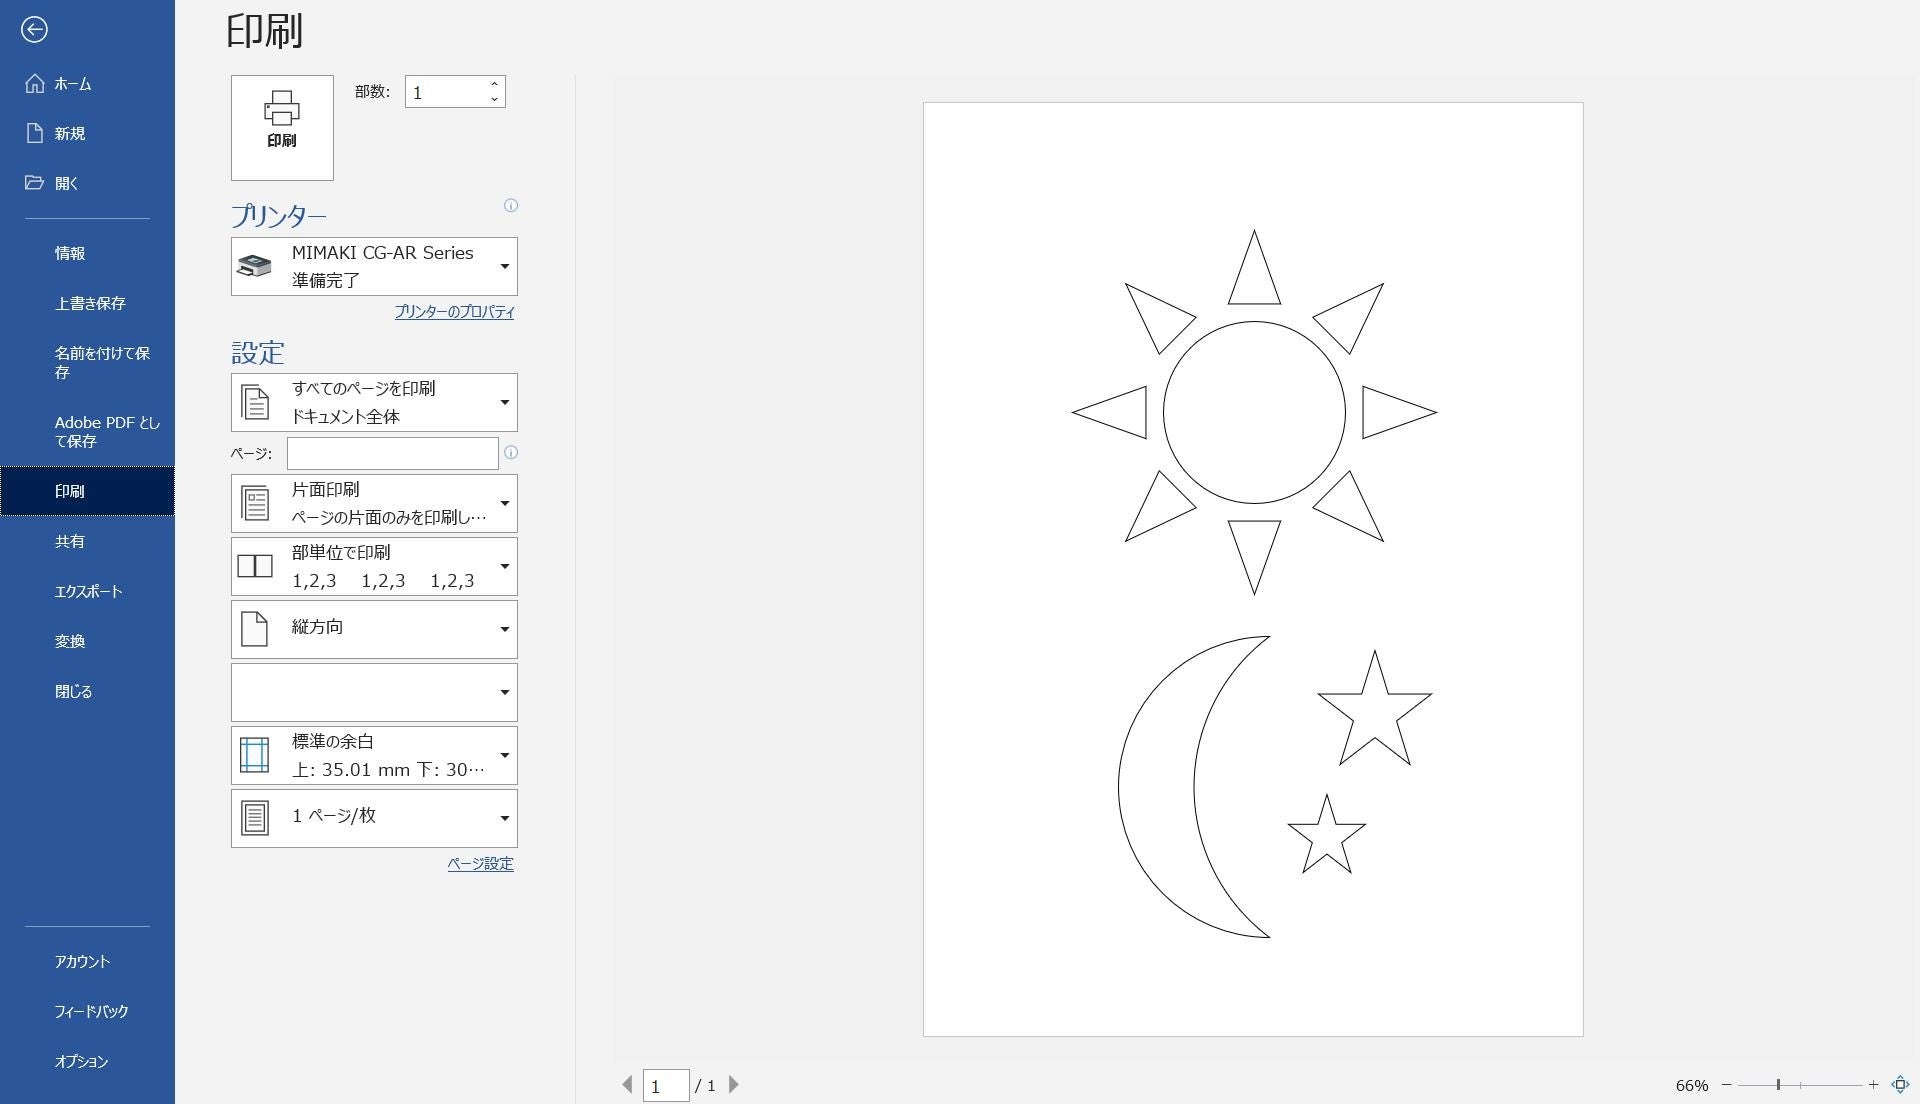Click info icon beside the ページ field

click(511, 453)
